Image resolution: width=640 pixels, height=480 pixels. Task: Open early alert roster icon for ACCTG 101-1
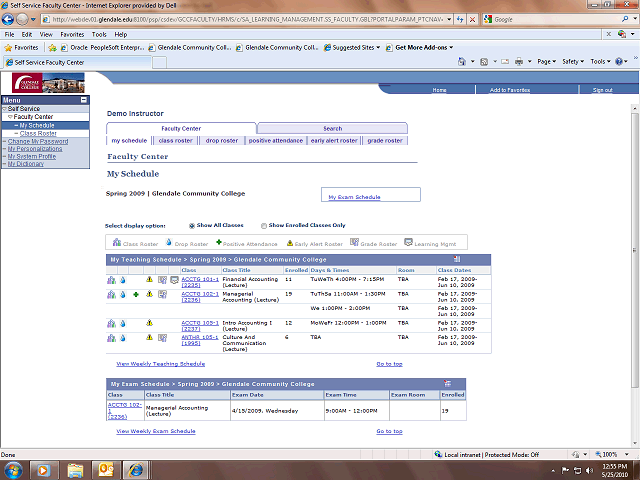tap(149, 280)
